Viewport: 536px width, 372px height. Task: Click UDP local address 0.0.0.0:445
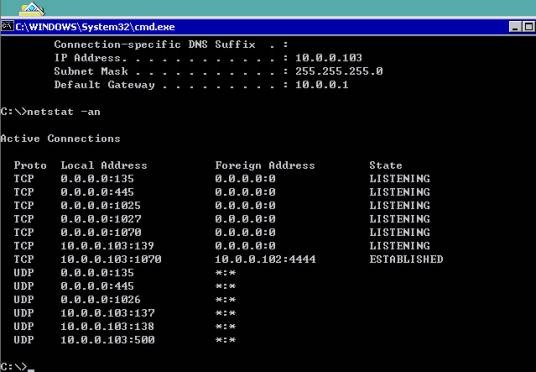pyautogui.click(x=97, y=286)
